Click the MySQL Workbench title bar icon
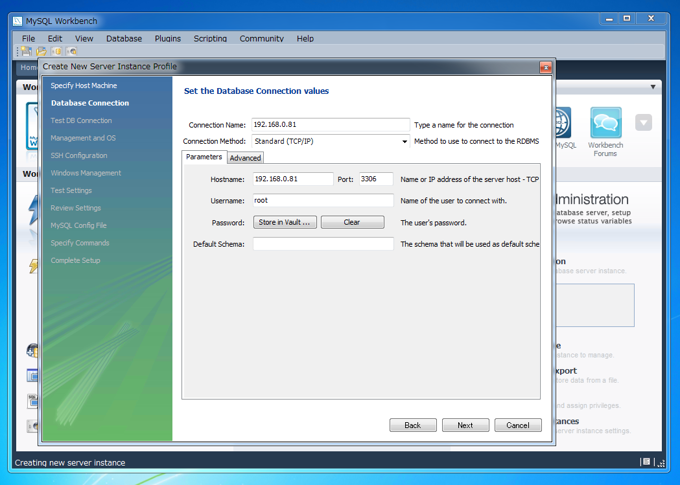 17,21
